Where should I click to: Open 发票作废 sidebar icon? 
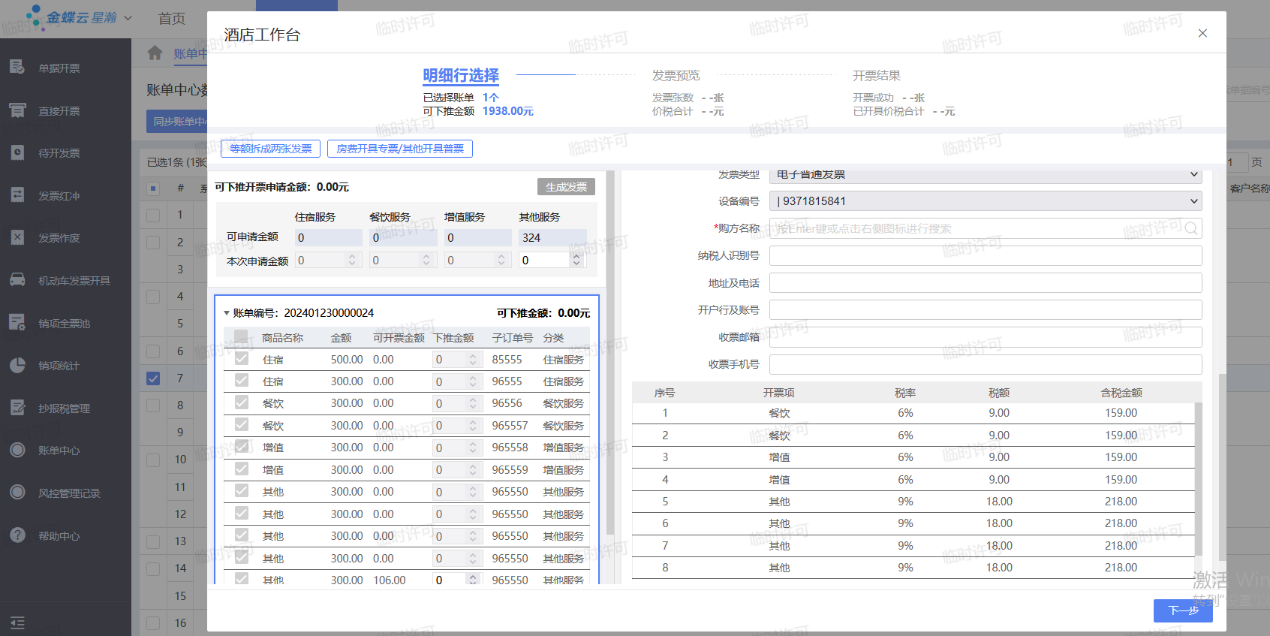(x=17, y=237)
